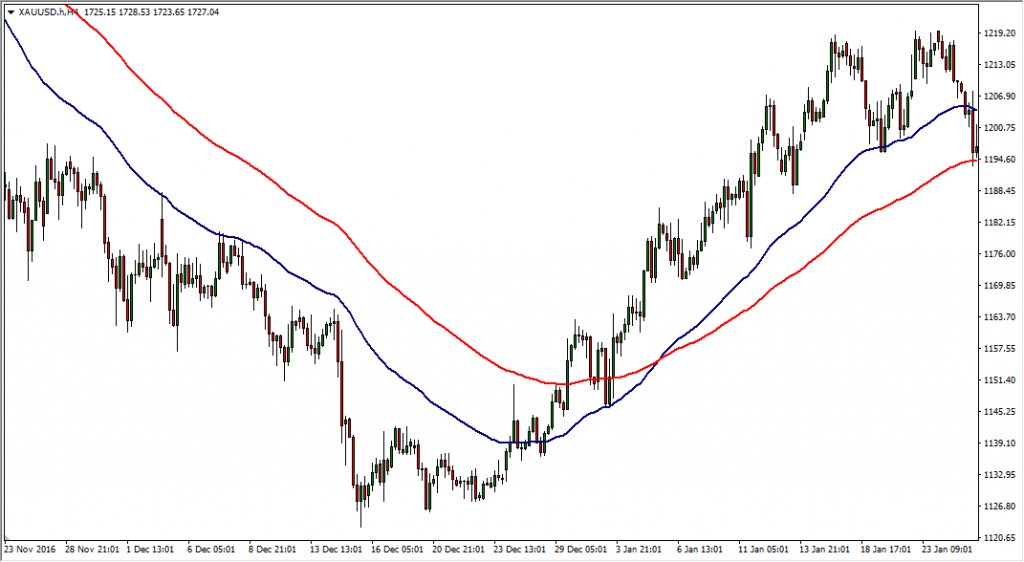Viewport: 1024px width, 562px height.
Task: Select the 1200.75 level on price scale
Action: 999,128
